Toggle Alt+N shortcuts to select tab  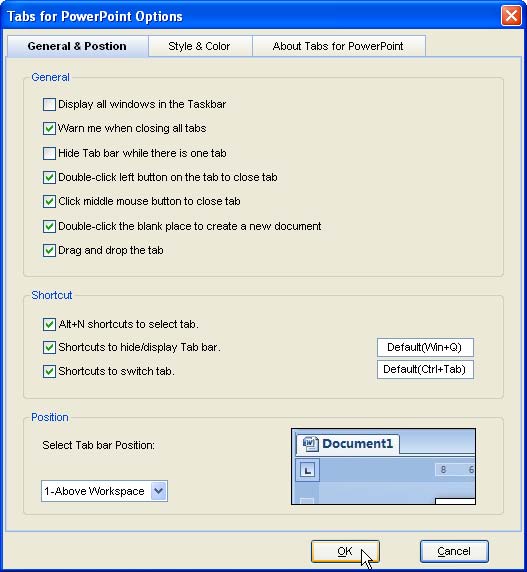49,324
